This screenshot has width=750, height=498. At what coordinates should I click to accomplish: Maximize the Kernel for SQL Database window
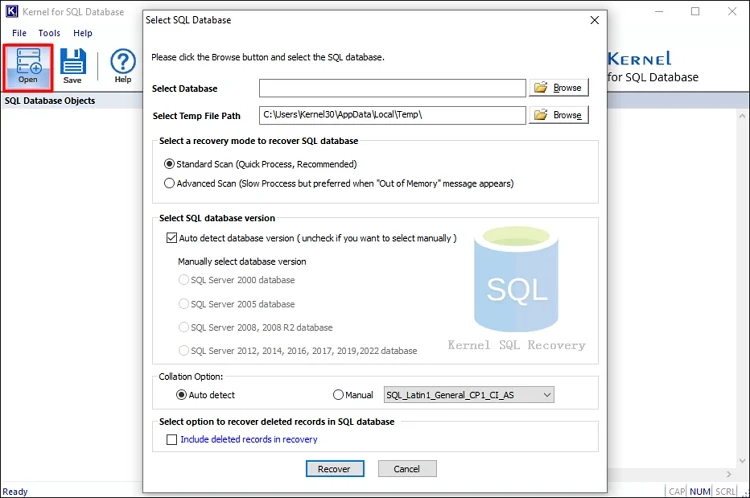coord(695,11)
